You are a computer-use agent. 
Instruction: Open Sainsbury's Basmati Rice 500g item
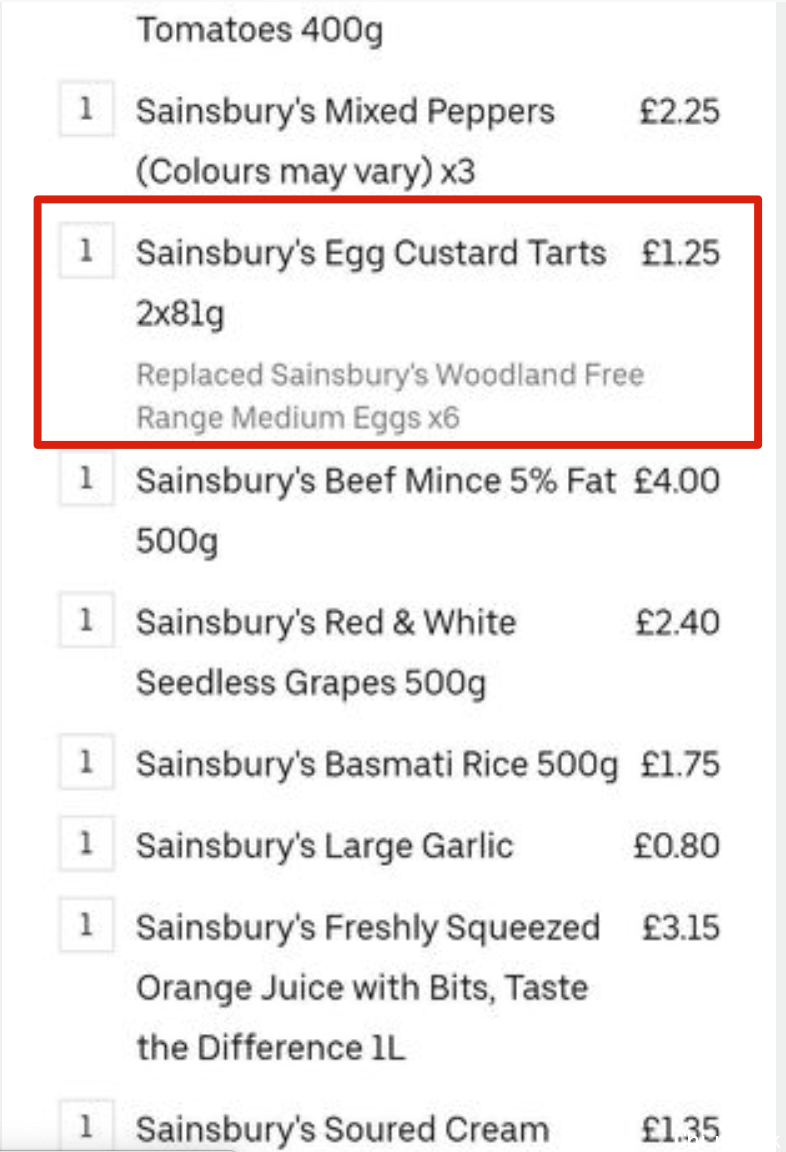378,764
